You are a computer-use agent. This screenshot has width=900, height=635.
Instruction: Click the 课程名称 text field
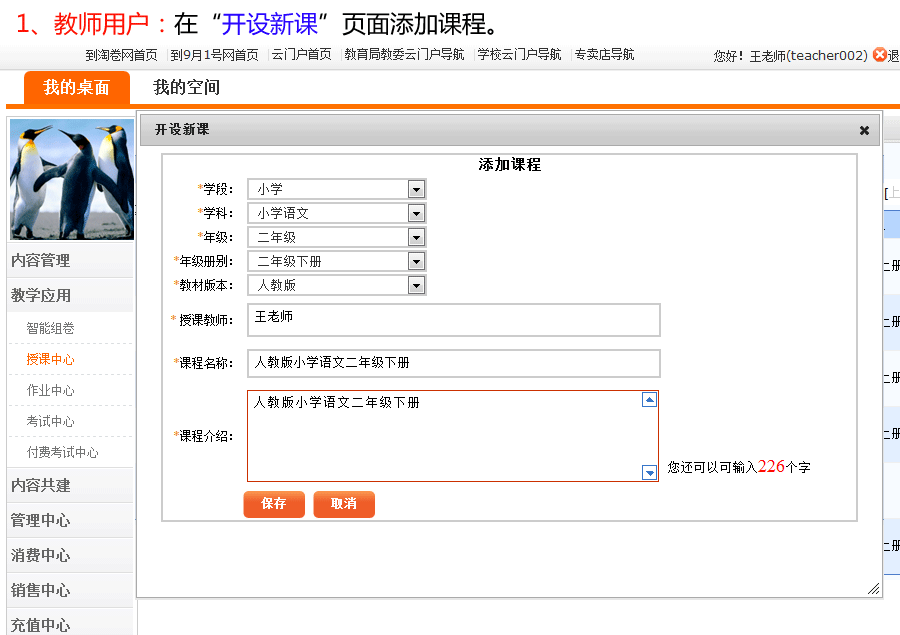(453, 363)
